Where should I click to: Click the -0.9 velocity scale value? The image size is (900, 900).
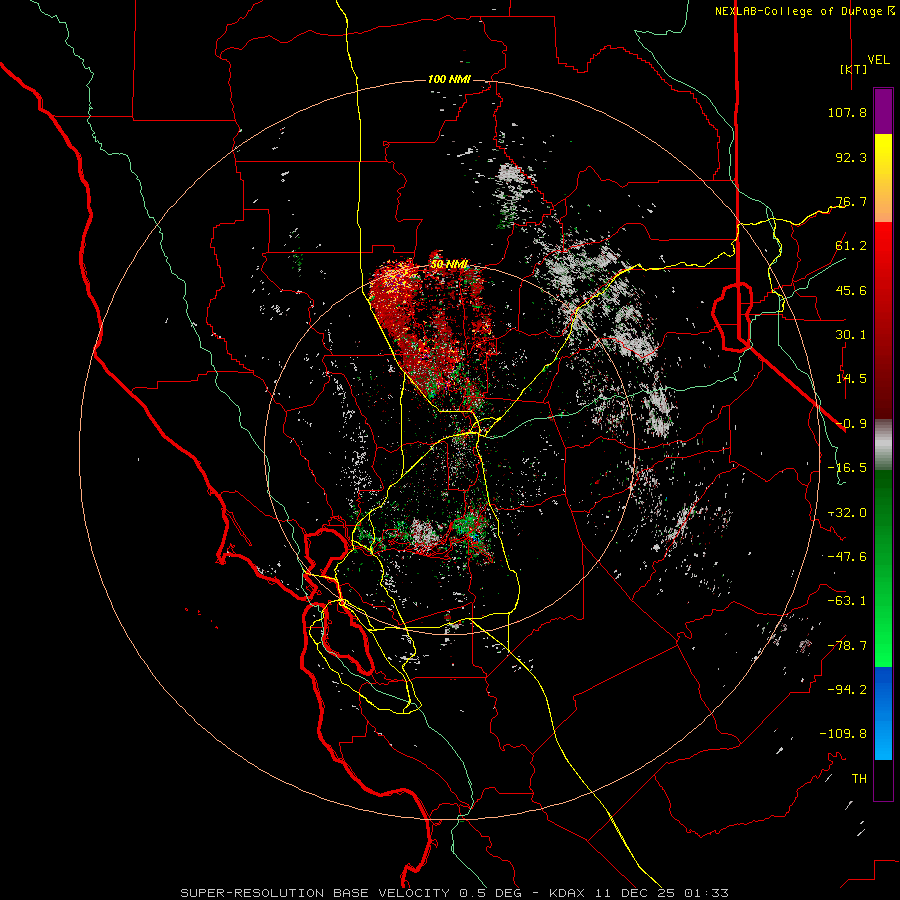coord(851,424)
